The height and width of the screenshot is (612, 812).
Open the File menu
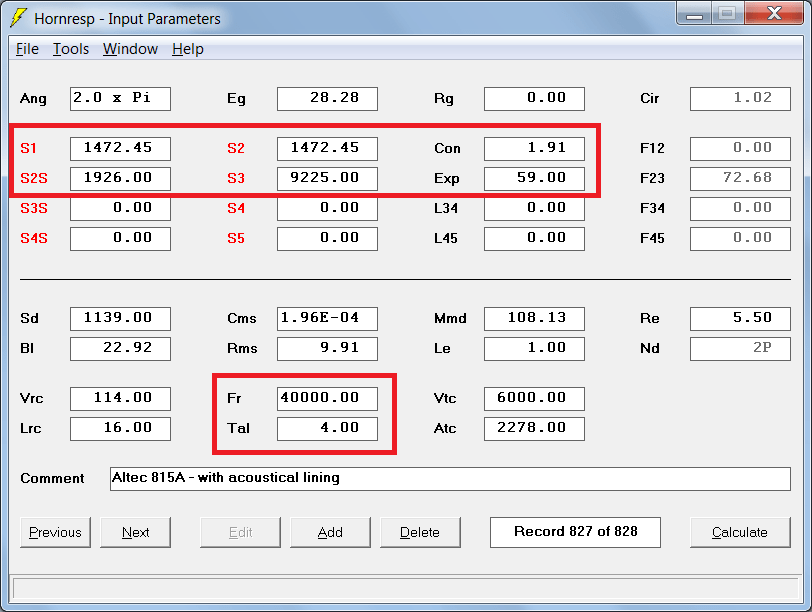click(x=27, y=49)
